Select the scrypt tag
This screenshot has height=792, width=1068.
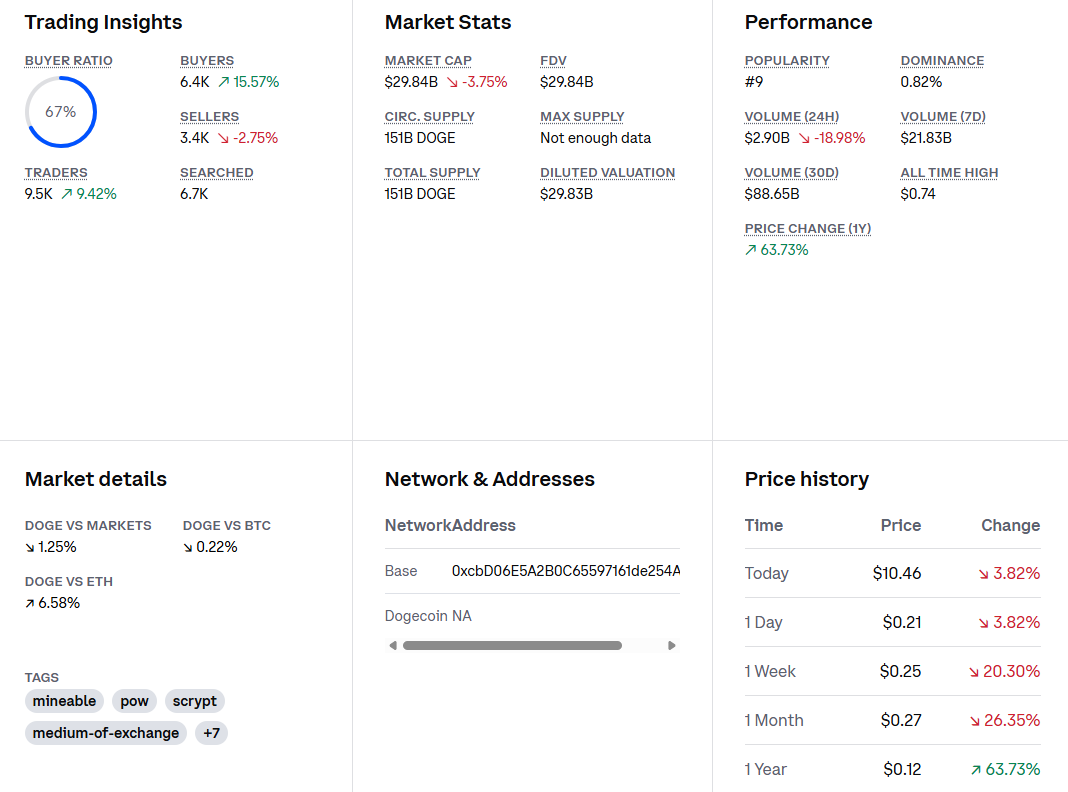click(x=194, y=701)
